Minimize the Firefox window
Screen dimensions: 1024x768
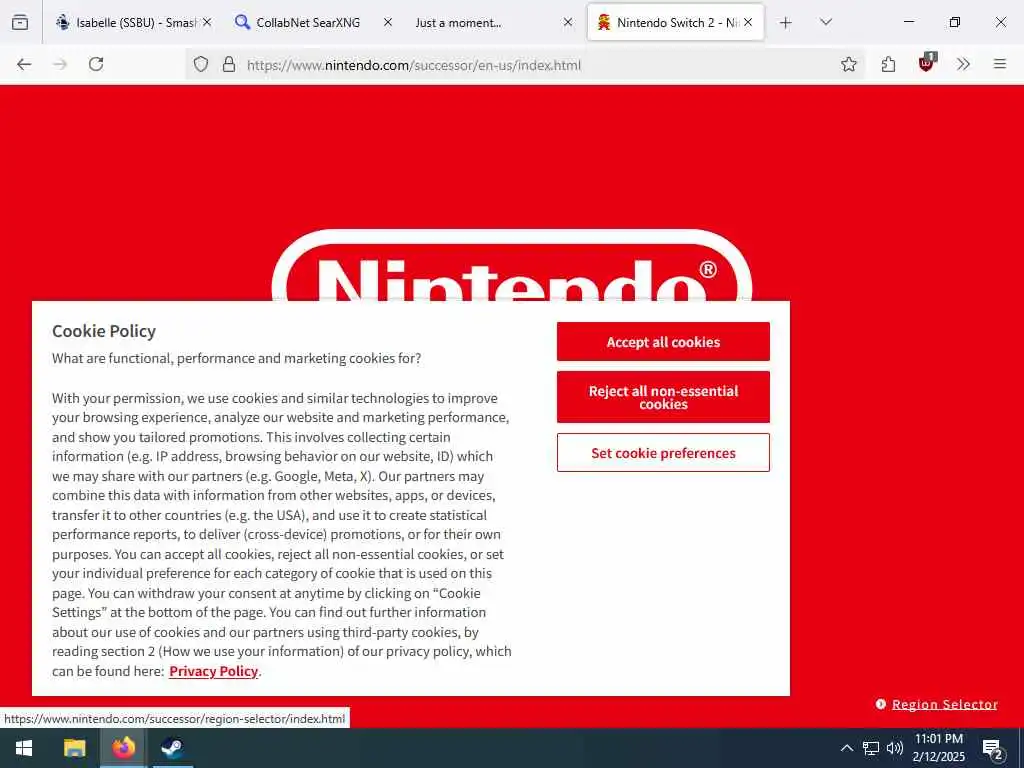click(908, 22)
